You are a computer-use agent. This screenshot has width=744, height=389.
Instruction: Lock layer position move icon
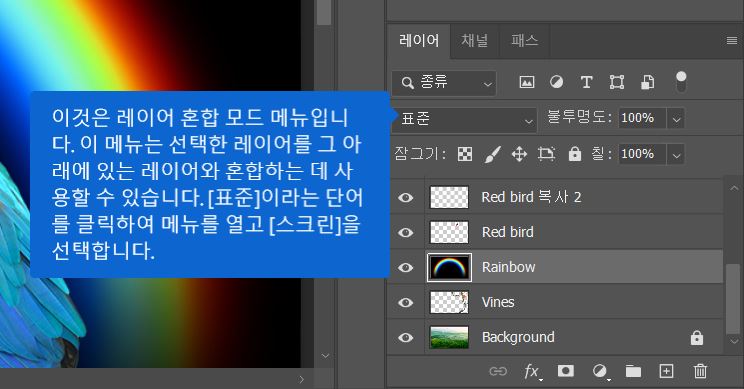519,154
